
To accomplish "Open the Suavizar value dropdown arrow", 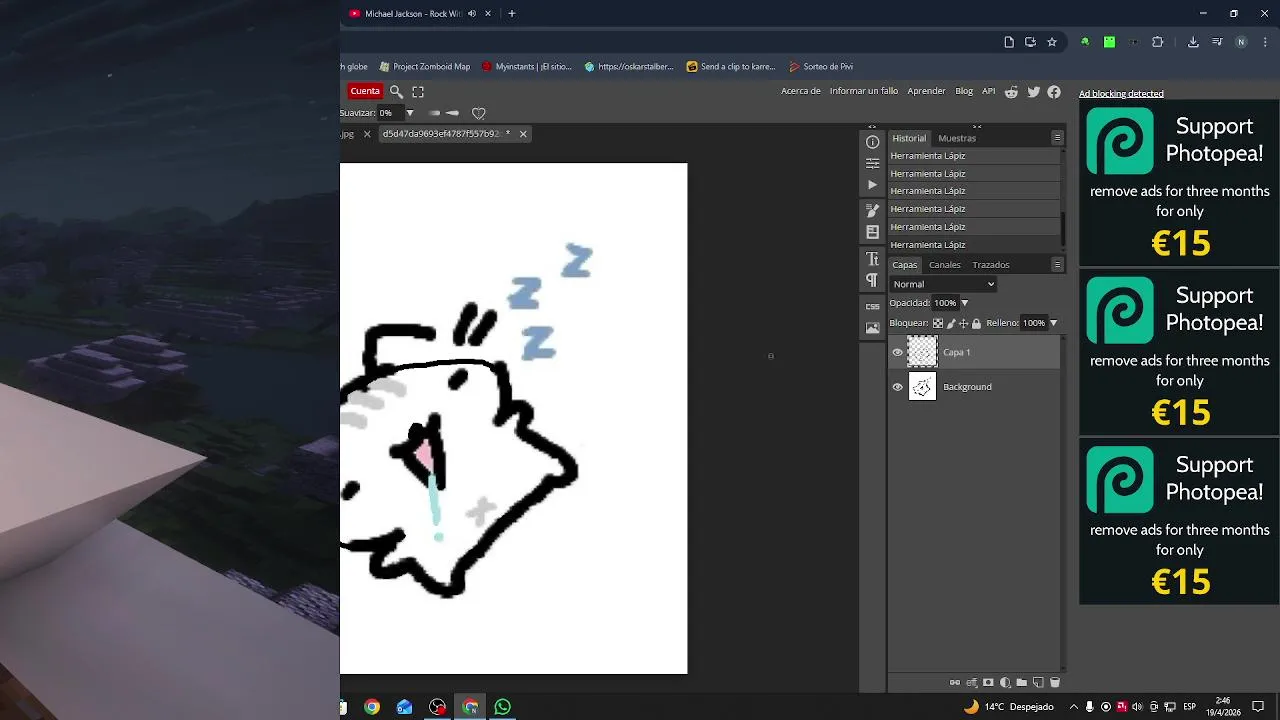I will tap(409, 113).
